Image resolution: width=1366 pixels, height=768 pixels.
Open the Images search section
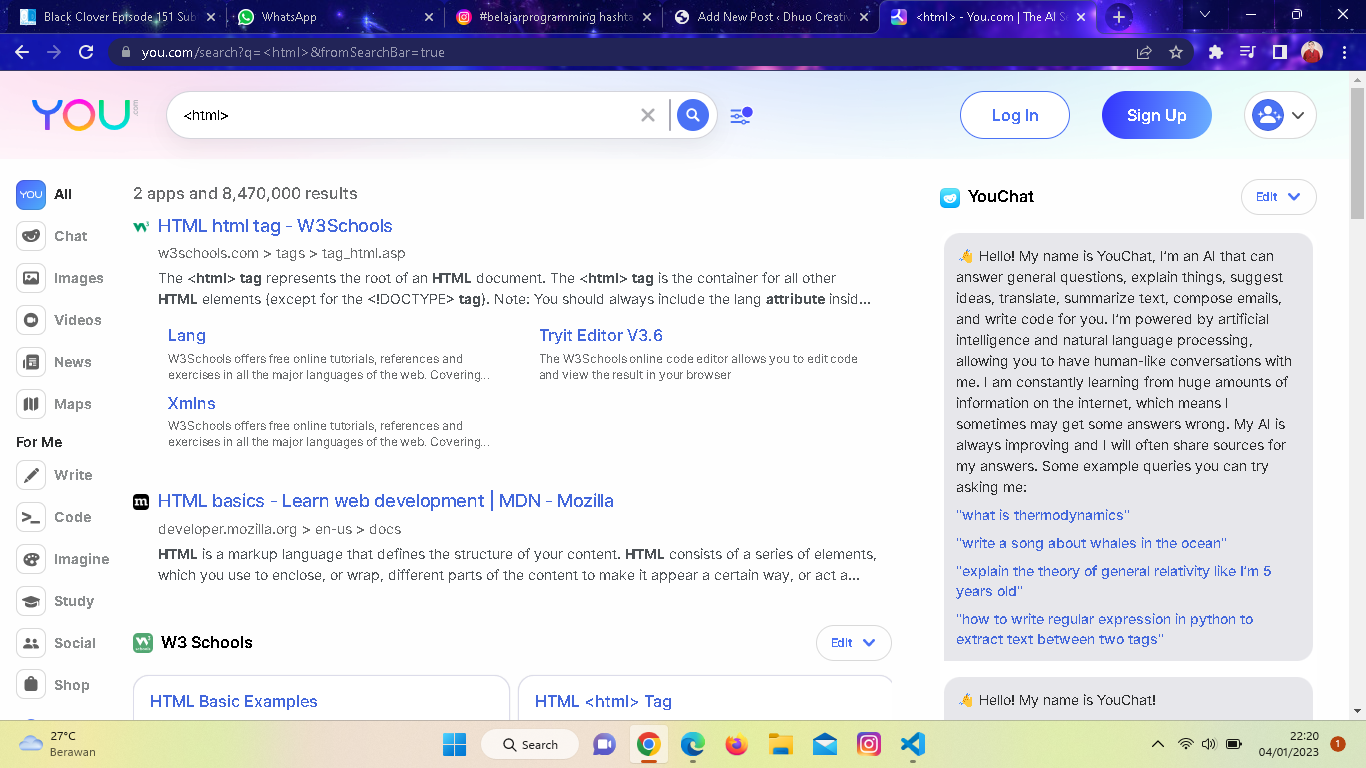coord(31,278)
